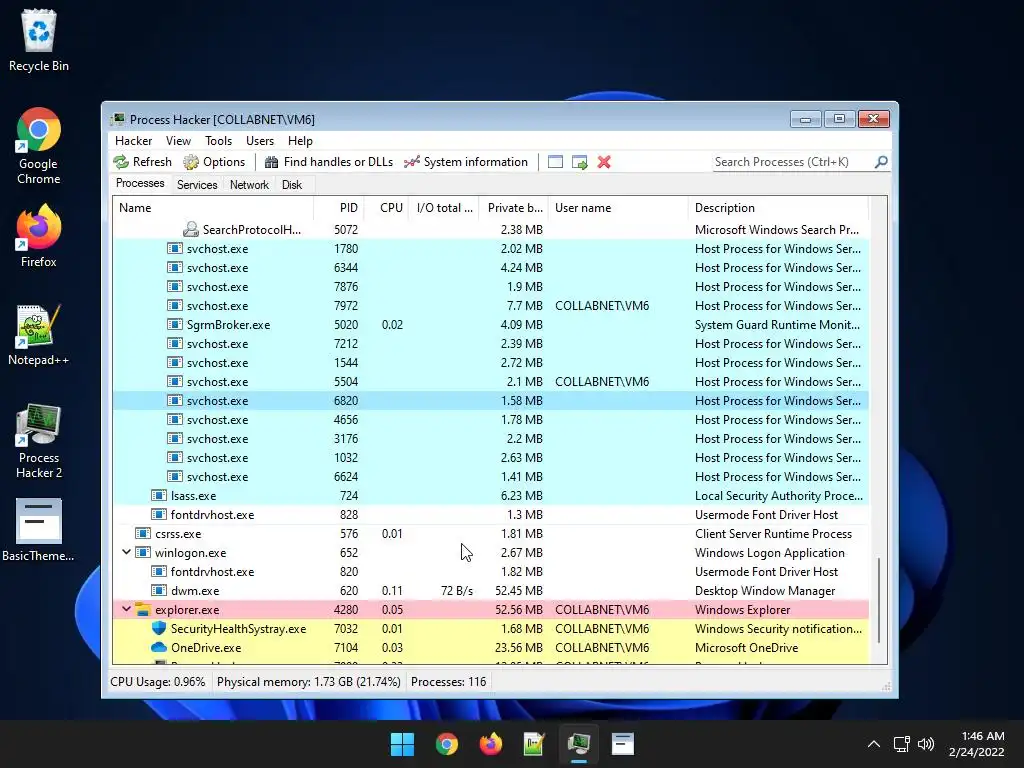
Task: Collapse the explorer.exe tree node
Action: tap(127, 609)
